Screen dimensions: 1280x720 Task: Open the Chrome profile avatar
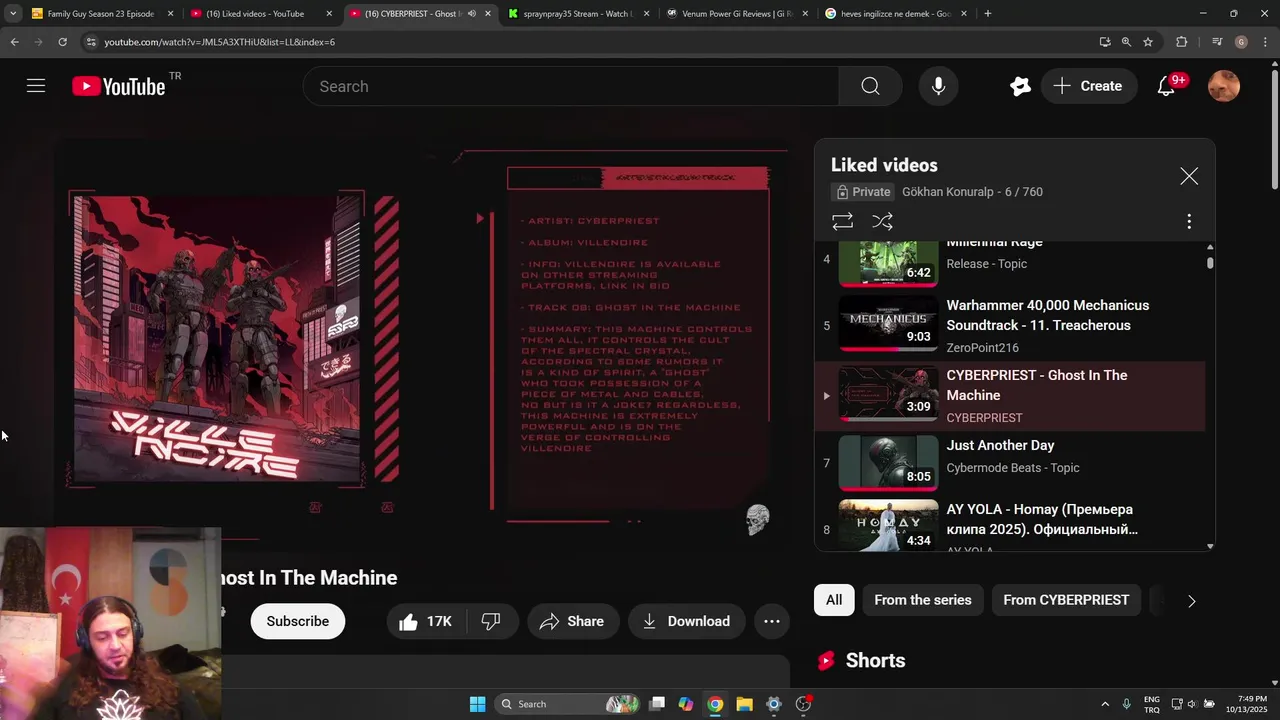pos(1241,42)
